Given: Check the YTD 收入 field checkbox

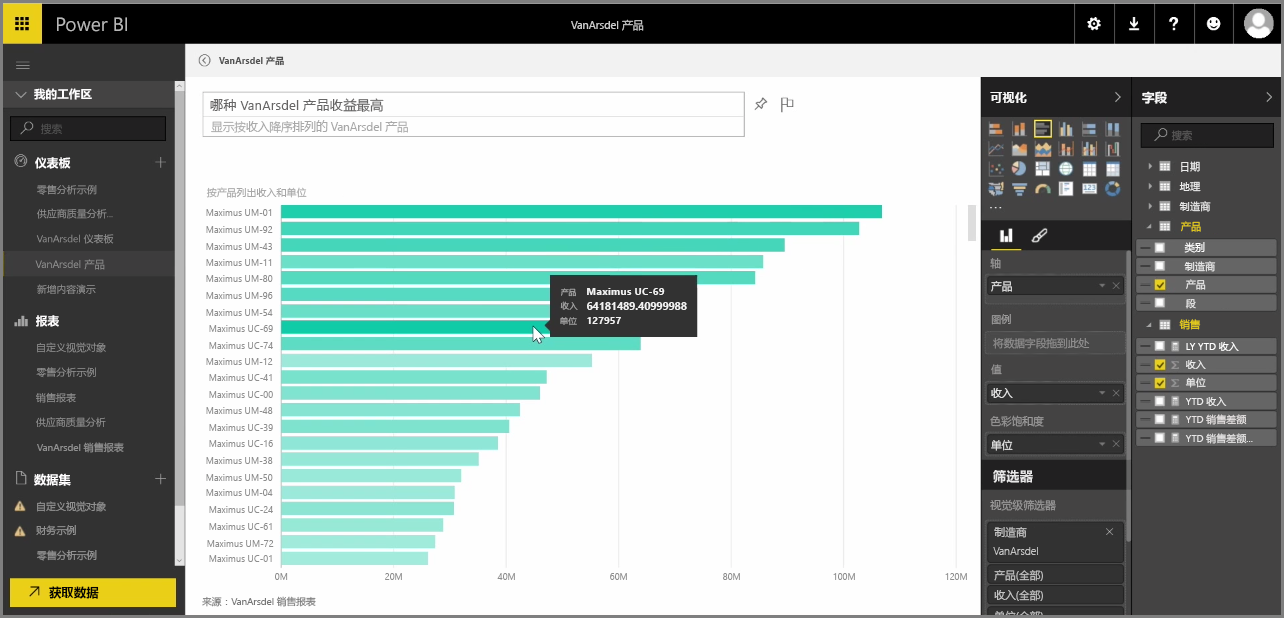Looking at the screenshot, I should pos(1160,401).
